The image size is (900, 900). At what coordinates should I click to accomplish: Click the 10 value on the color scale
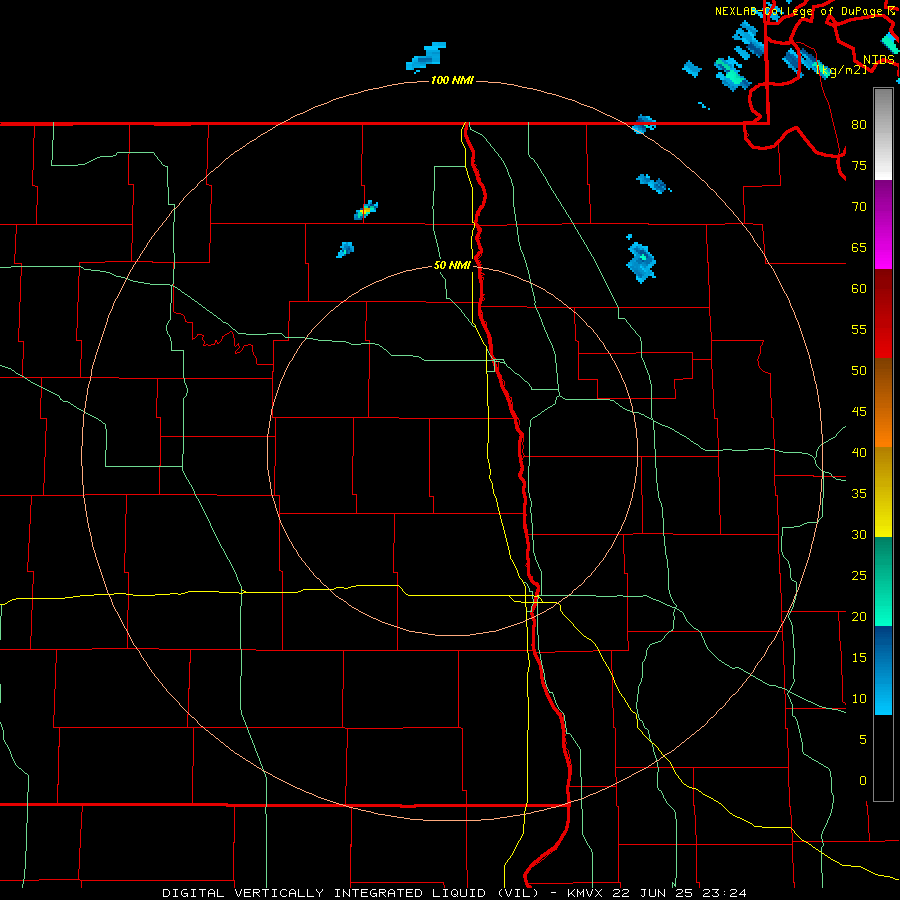click(x=859, y=699)
